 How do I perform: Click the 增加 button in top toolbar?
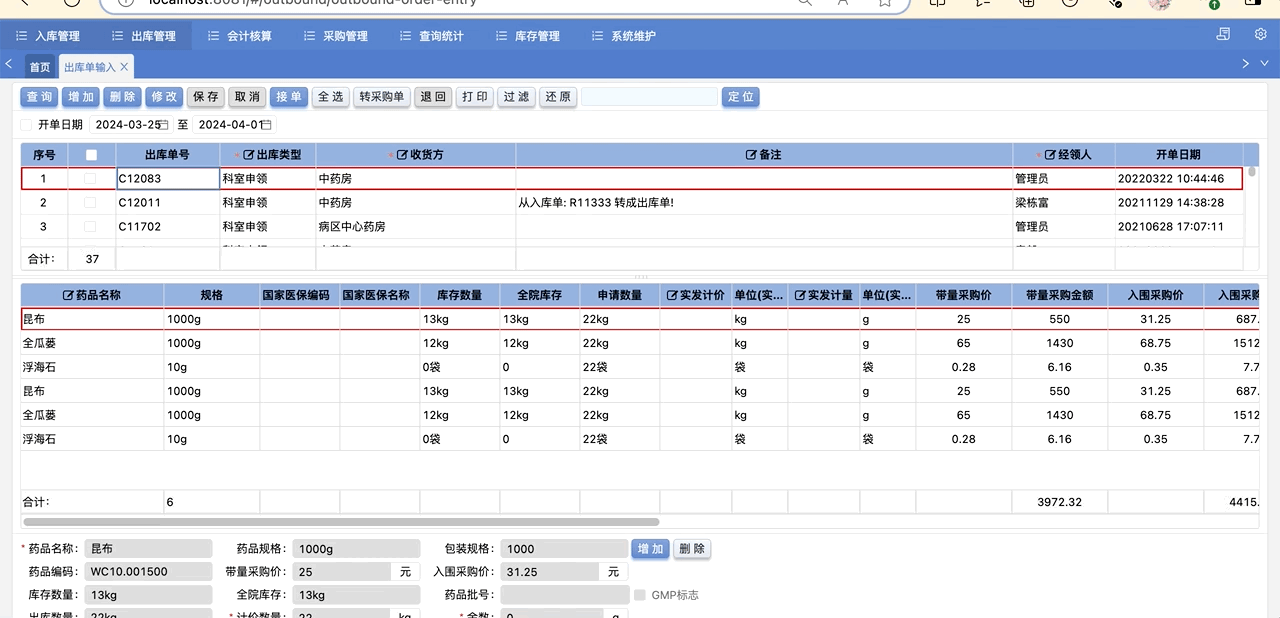coord(82,97)
